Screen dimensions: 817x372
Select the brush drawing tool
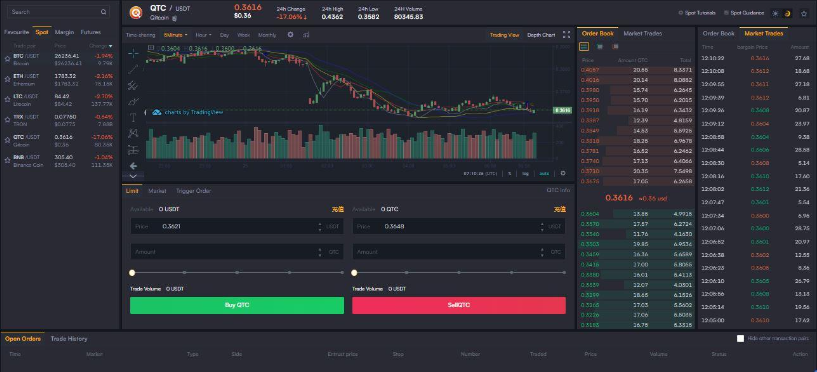[133, 102]
